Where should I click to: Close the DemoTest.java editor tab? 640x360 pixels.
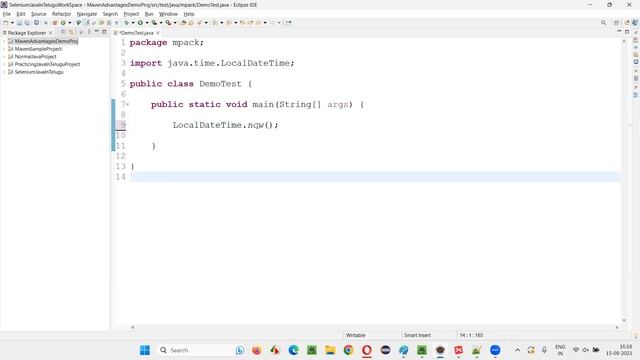[158, 33]
